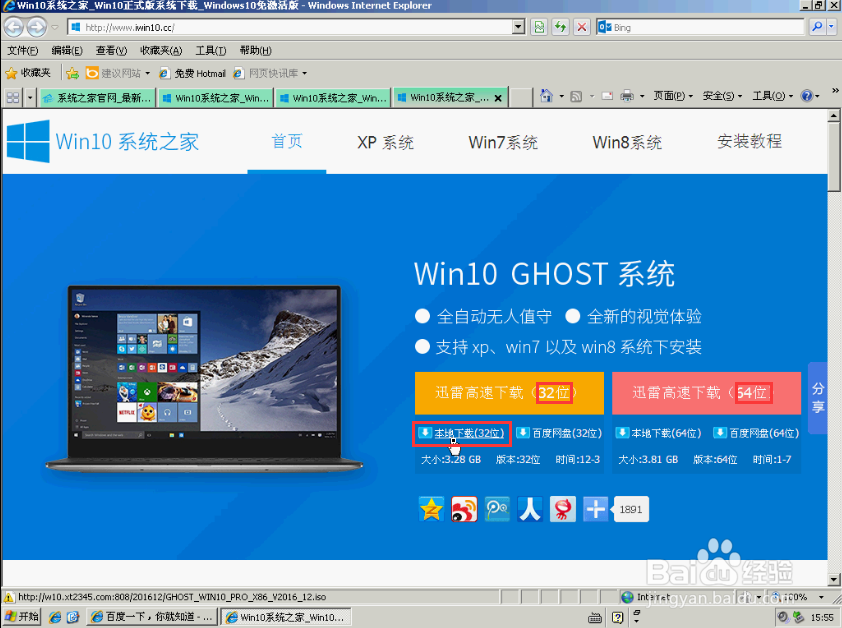Close the active Win10系统之家 tab
Viewport: 842px width, 628px height.
[498, 98]
